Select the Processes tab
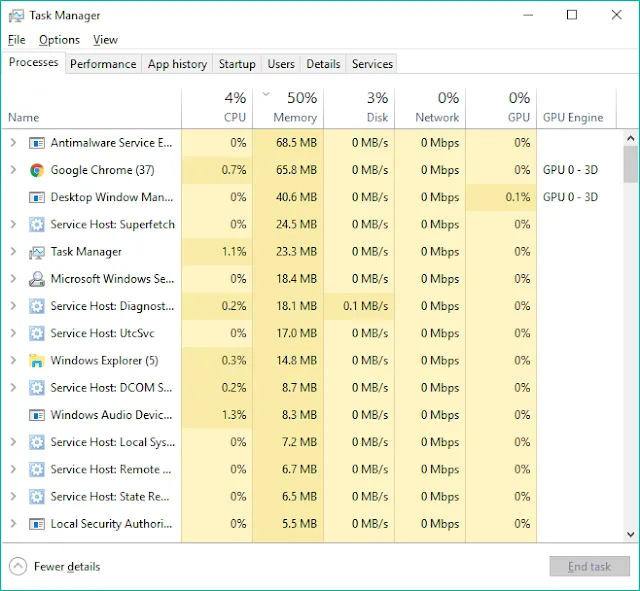 point(33,62)
